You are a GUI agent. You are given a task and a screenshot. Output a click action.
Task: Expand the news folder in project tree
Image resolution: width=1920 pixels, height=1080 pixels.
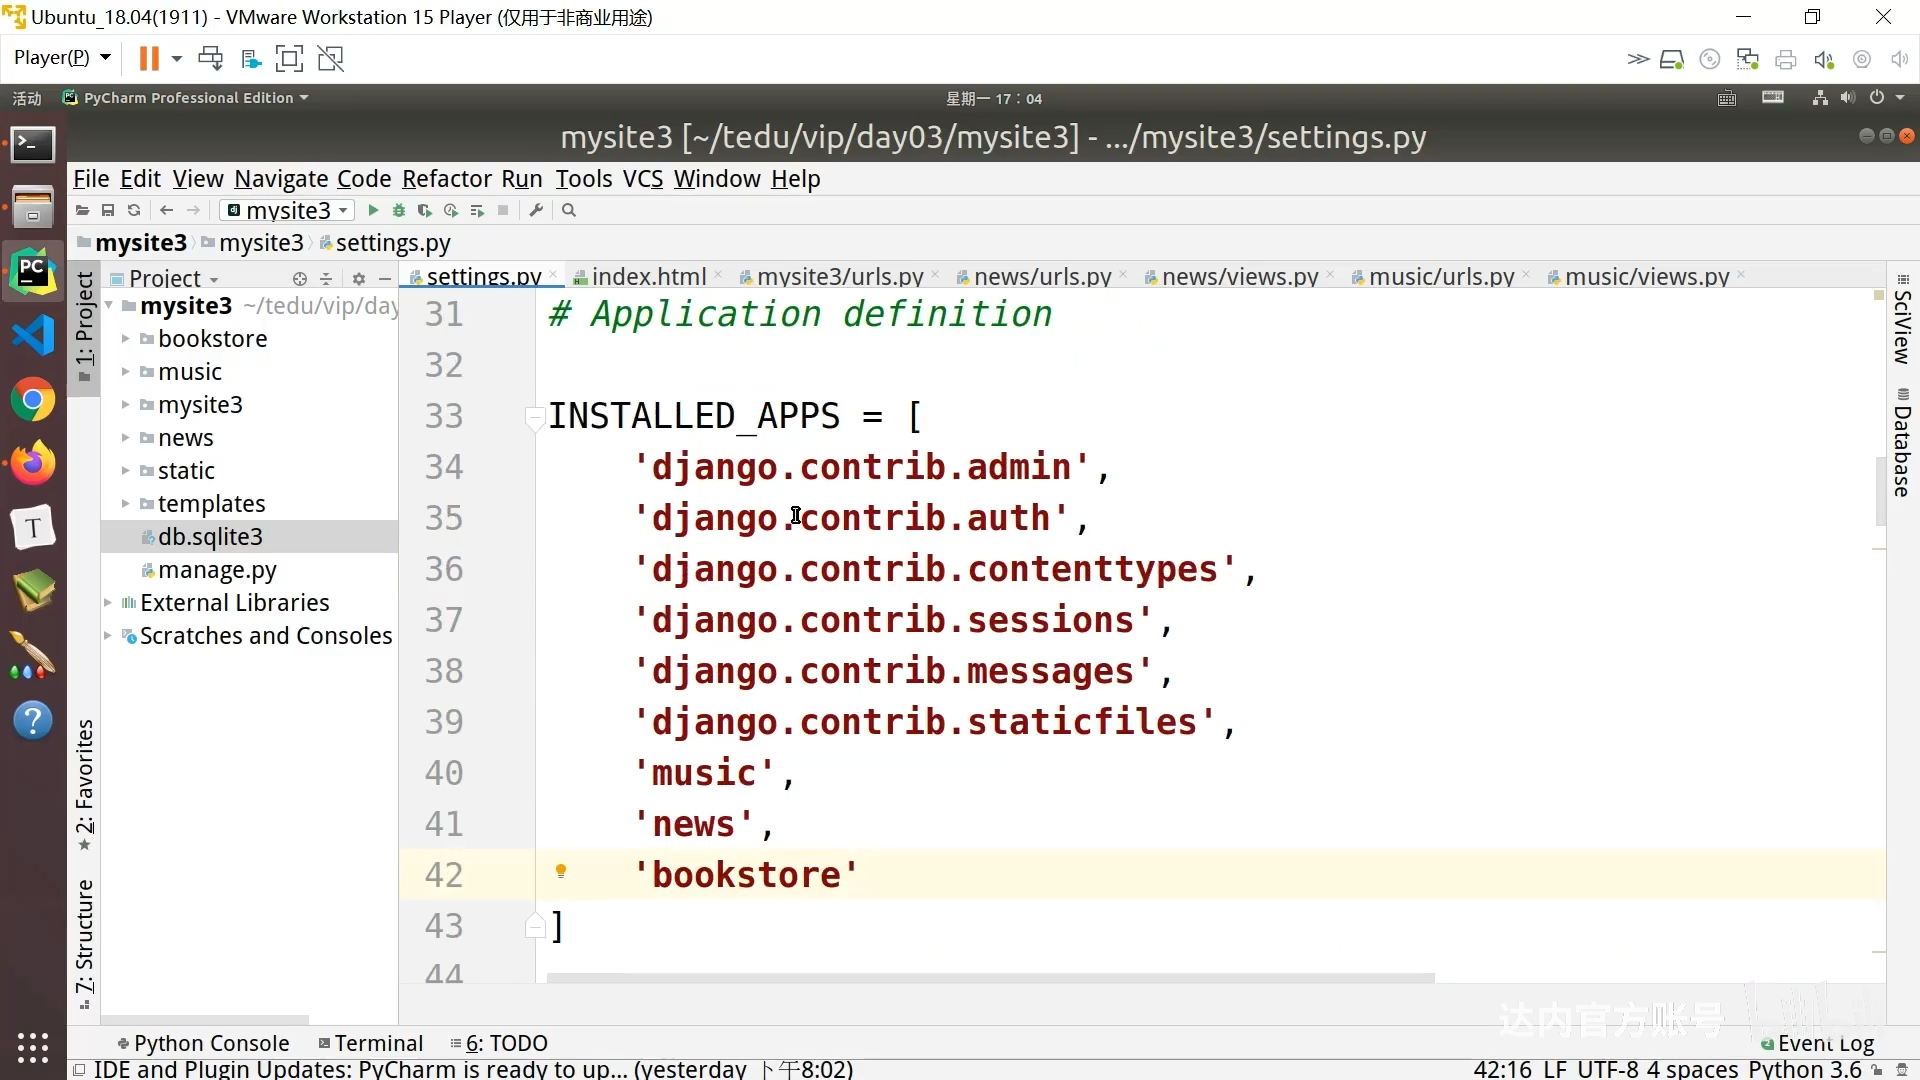(127, 436)
